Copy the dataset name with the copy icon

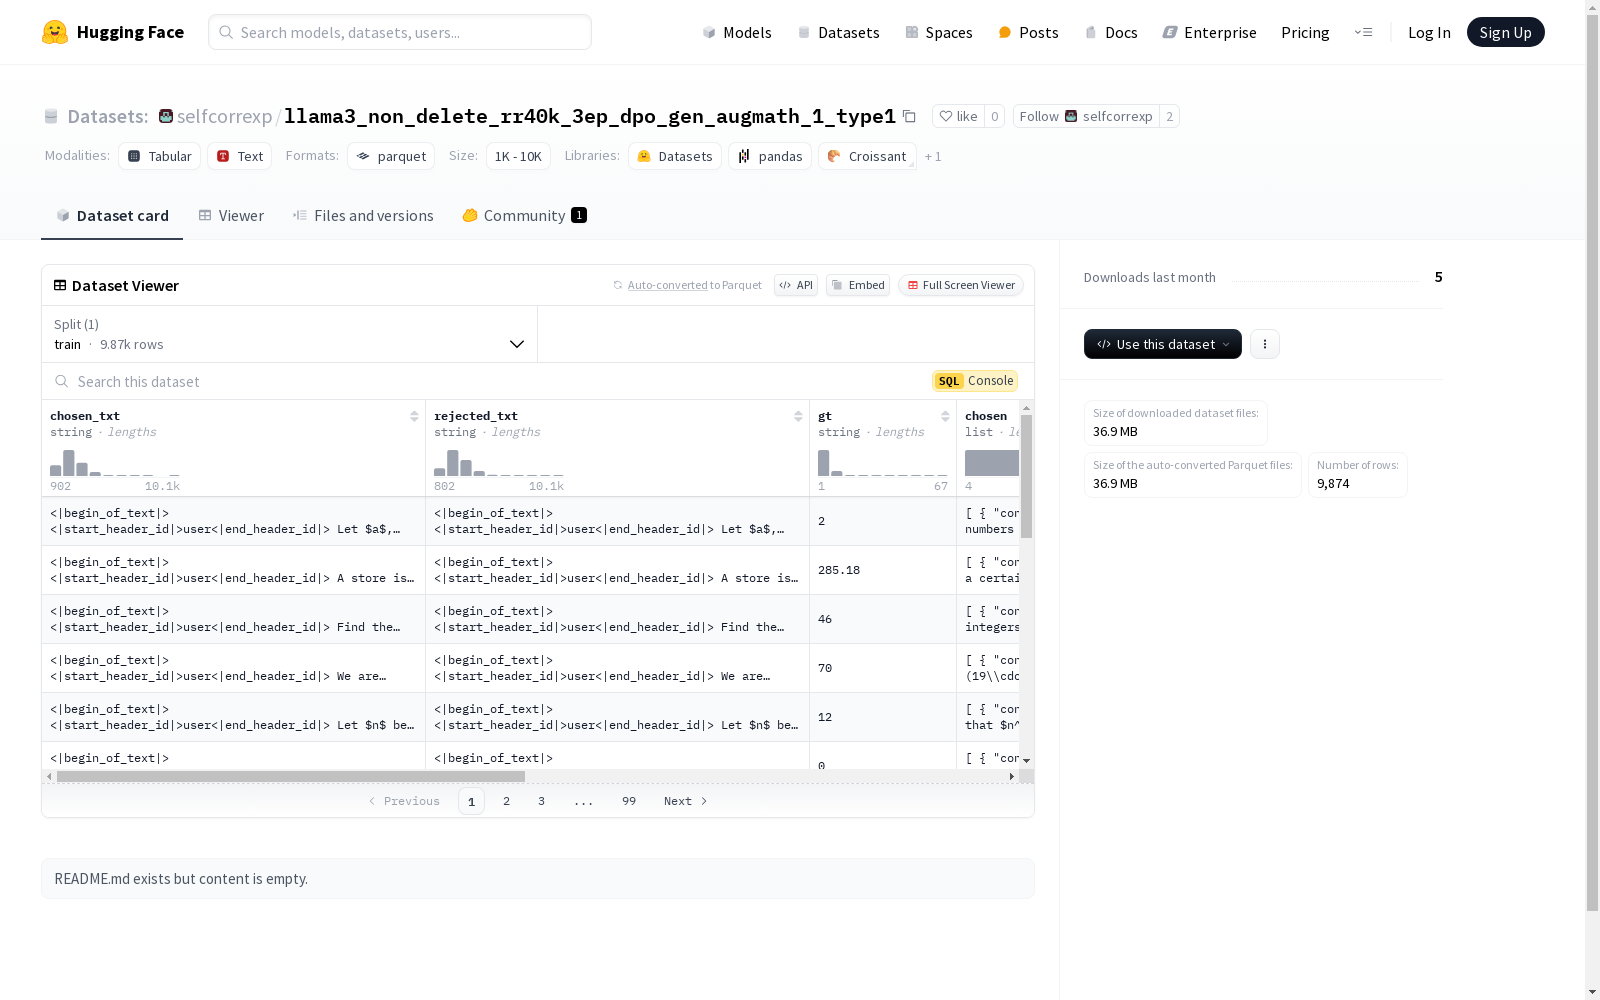click(x=909, y=116)
